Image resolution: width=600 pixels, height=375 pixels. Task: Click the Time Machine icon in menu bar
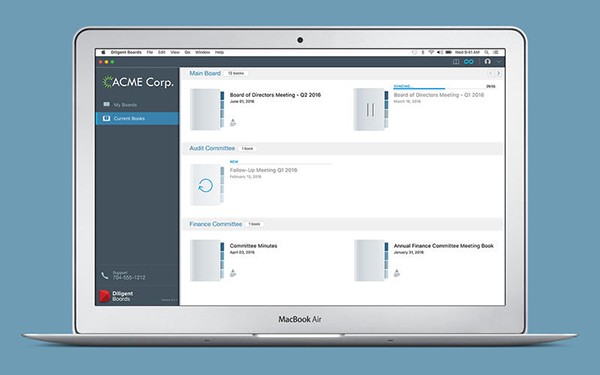pyautogui.click(x=414, y=52)
